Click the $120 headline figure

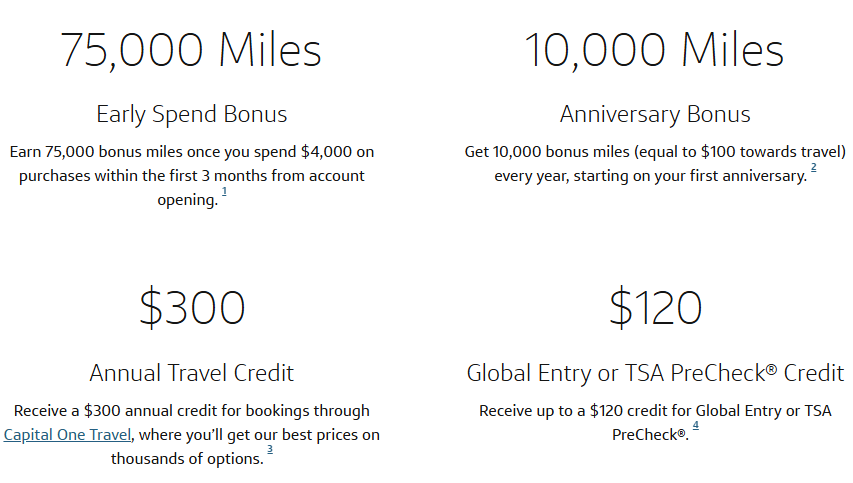[x=655, y=308]
